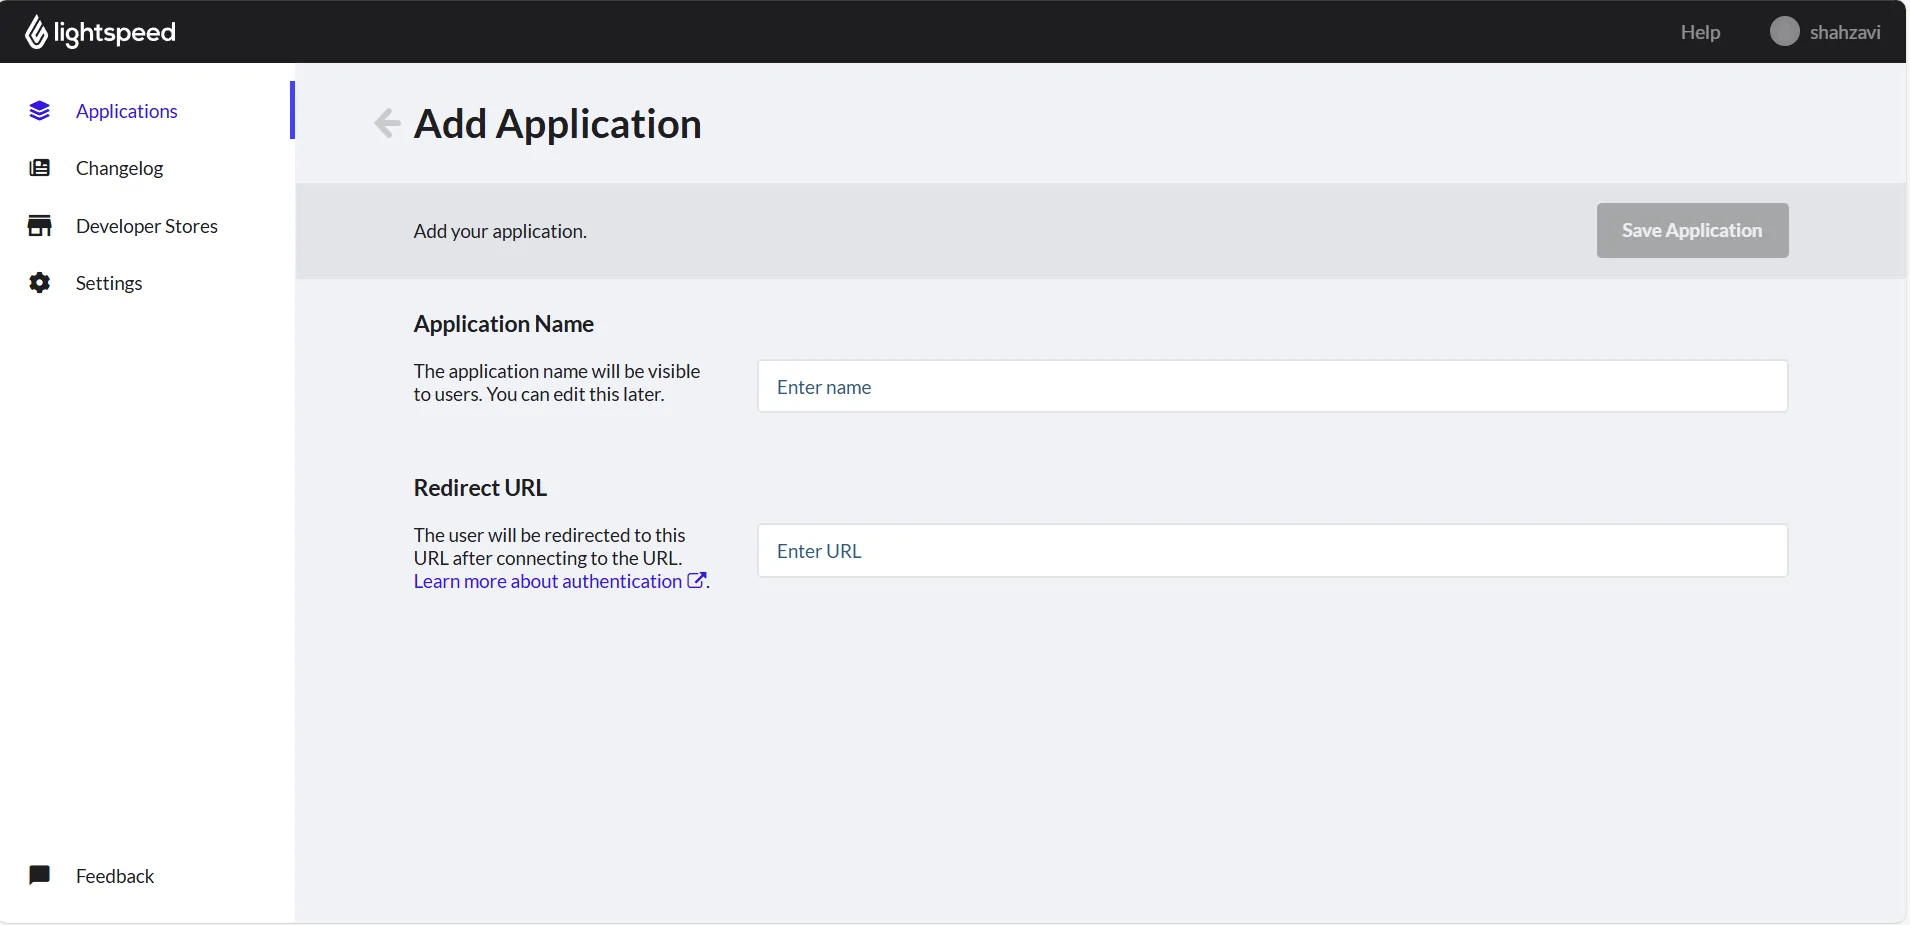This screenshot has width=1910, height=925.
Task: Click the Developer Stores shop icon
Action: (x=39, y=226)
